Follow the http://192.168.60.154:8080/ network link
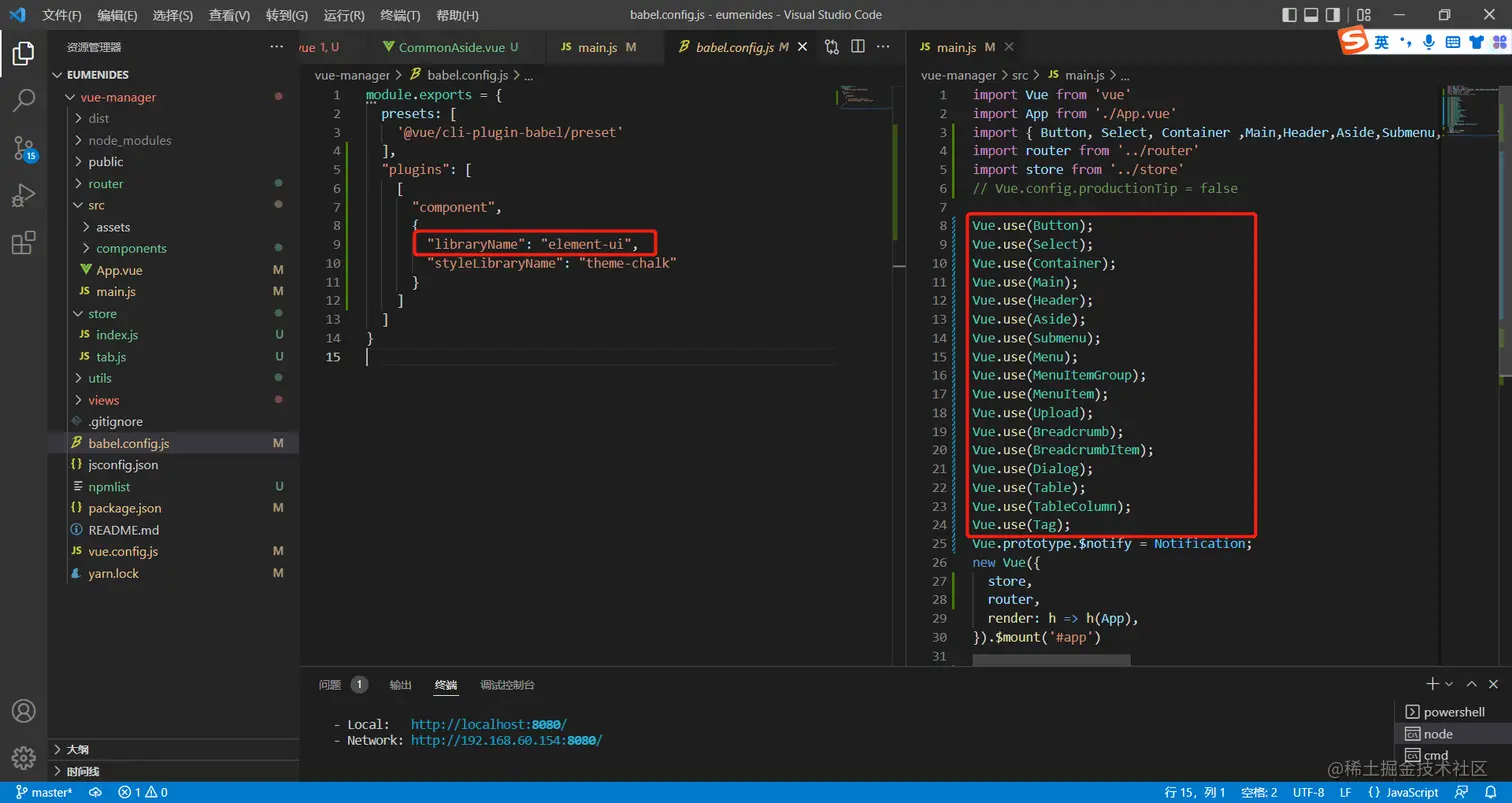Viewport: 1512px width, 803px height. [506, 740]
